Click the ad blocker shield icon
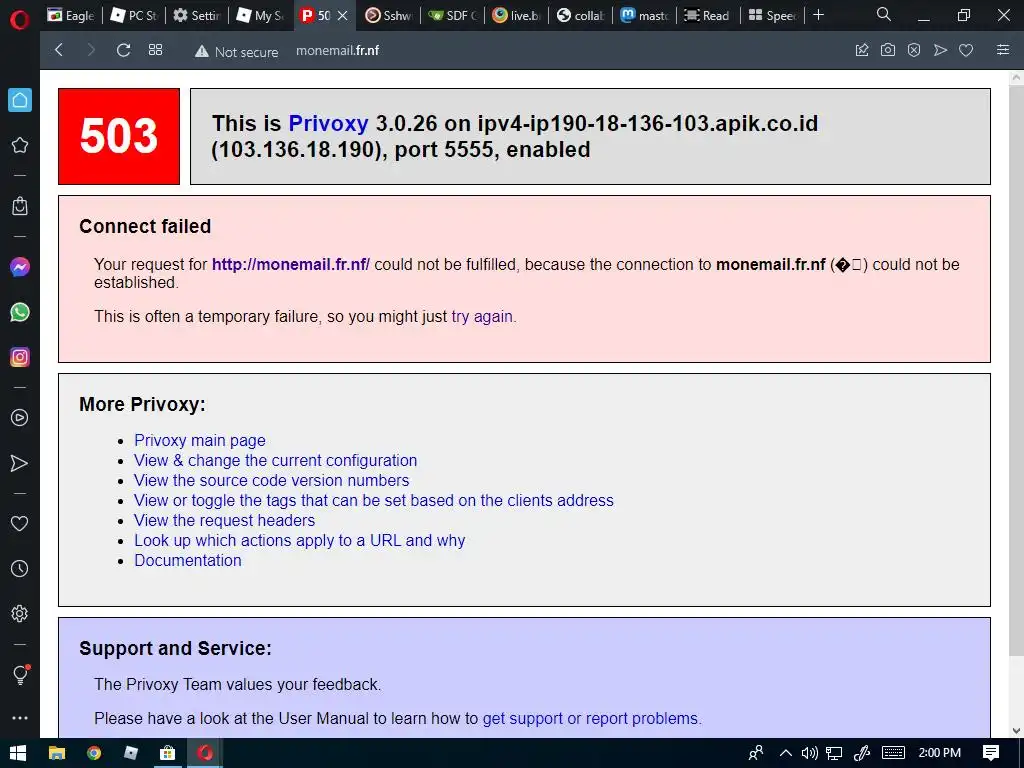 coord(914,50)
